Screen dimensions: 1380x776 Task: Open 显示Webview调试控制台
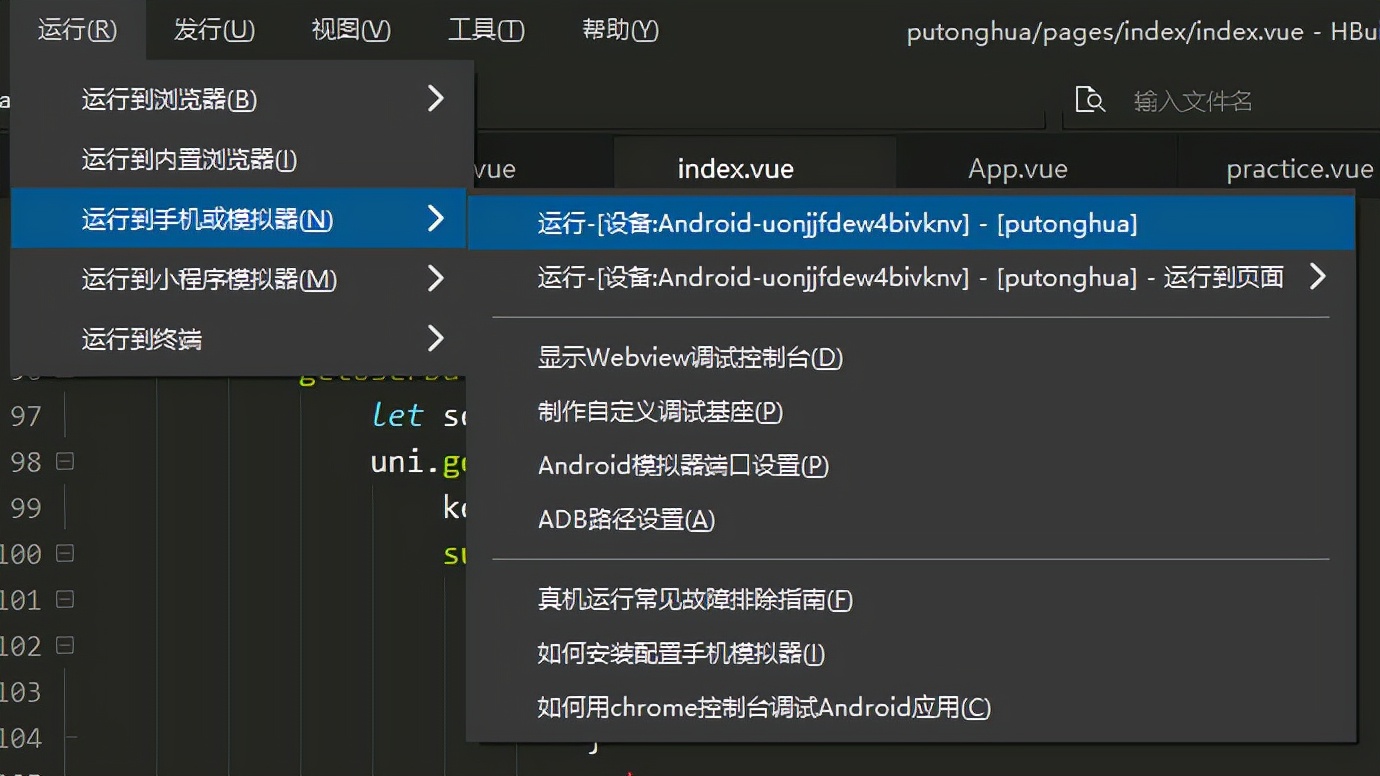pyautogui.click(x=690, y=357)
